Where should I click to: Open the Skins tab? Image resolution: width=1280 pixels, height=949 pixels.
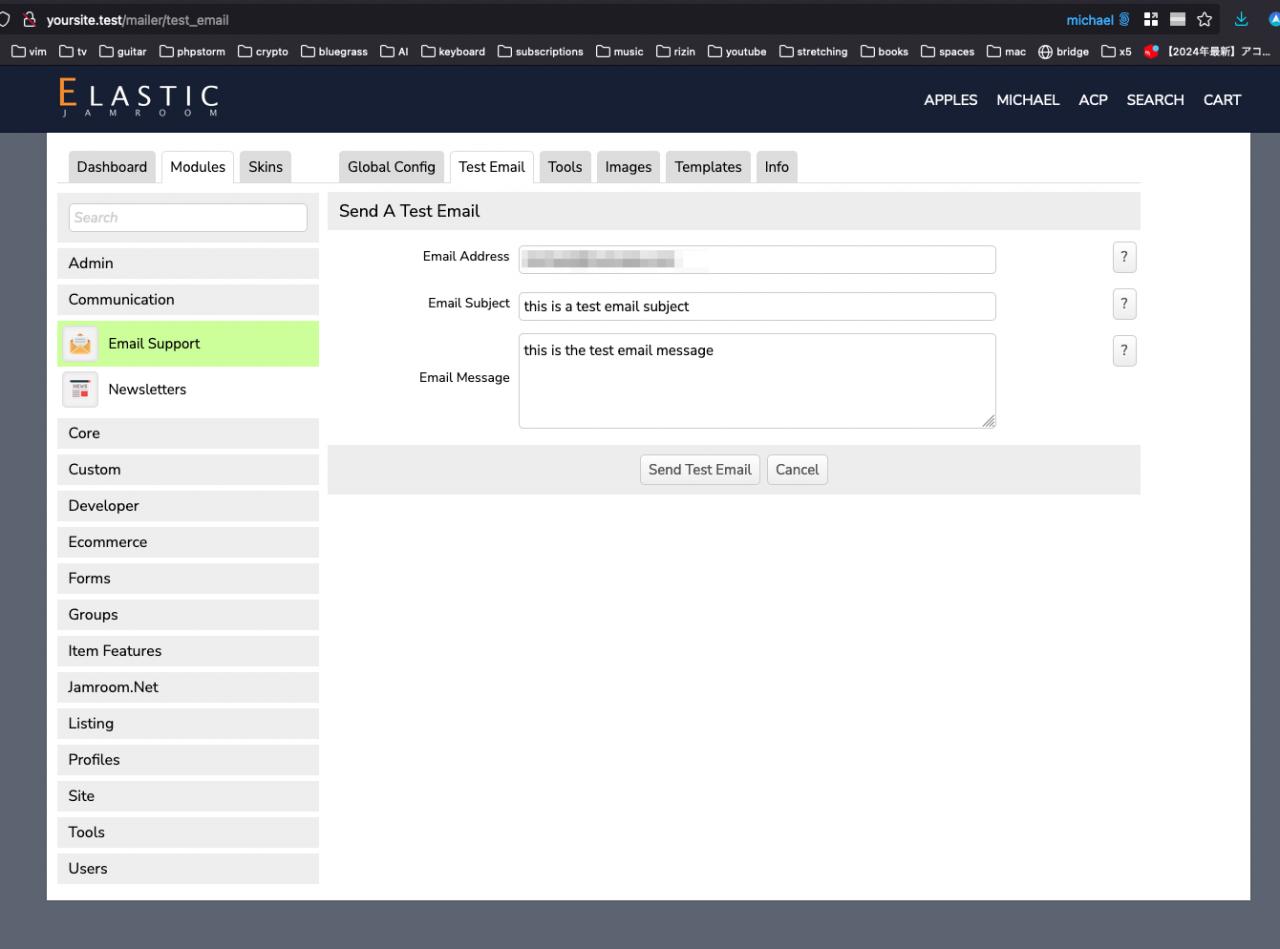point(265,167)
